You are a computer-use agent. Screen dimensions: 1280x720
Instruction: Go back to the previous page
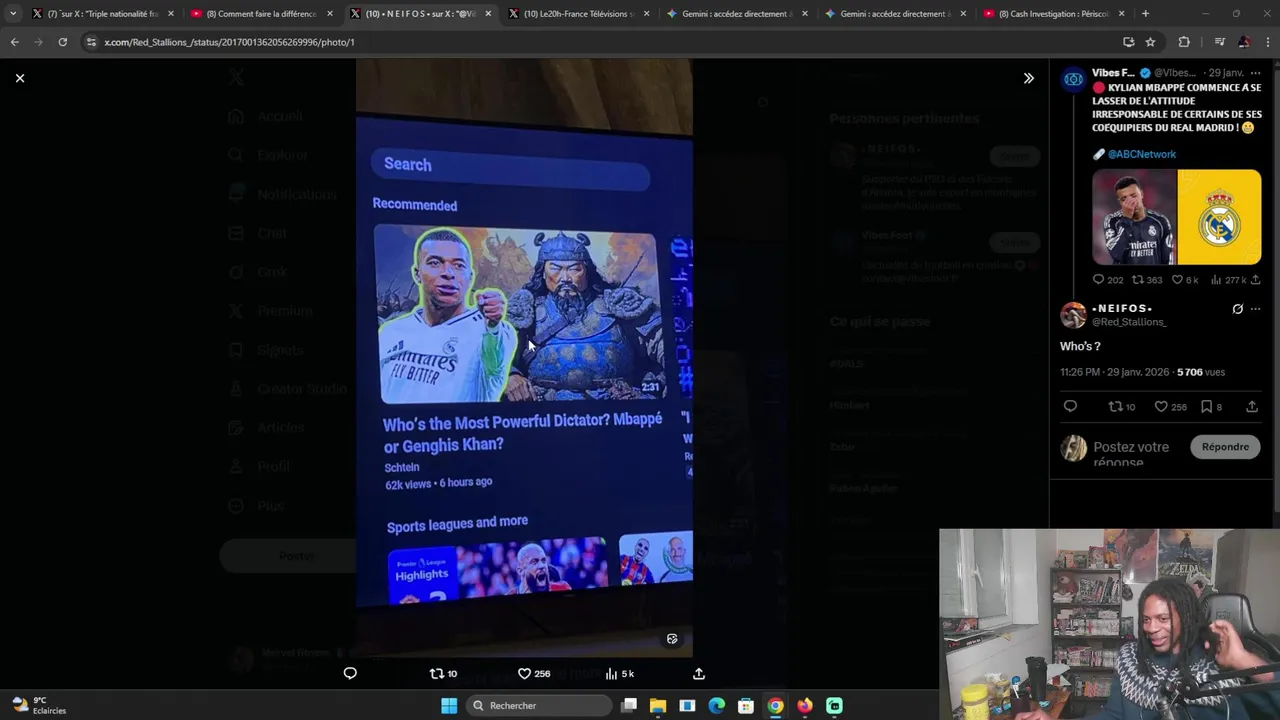coord(15,42)
